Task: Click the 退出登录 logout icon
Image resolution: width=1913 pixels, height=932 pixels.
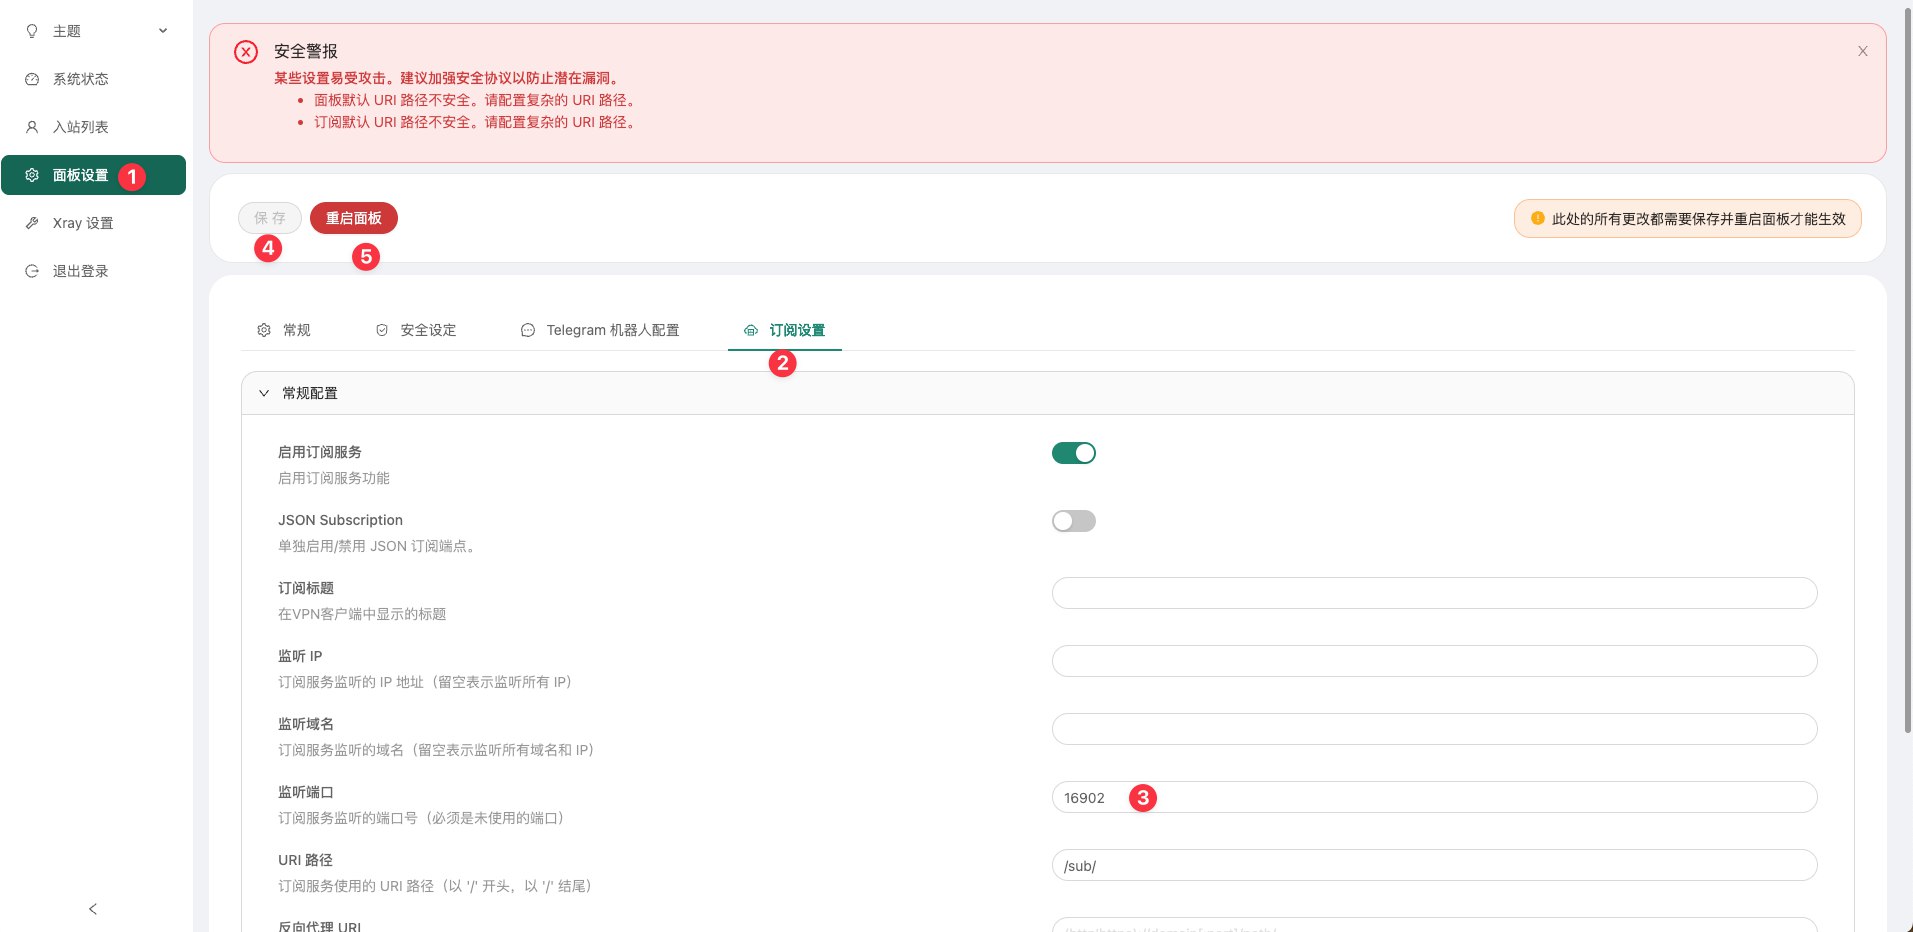Action: [31, 270]
